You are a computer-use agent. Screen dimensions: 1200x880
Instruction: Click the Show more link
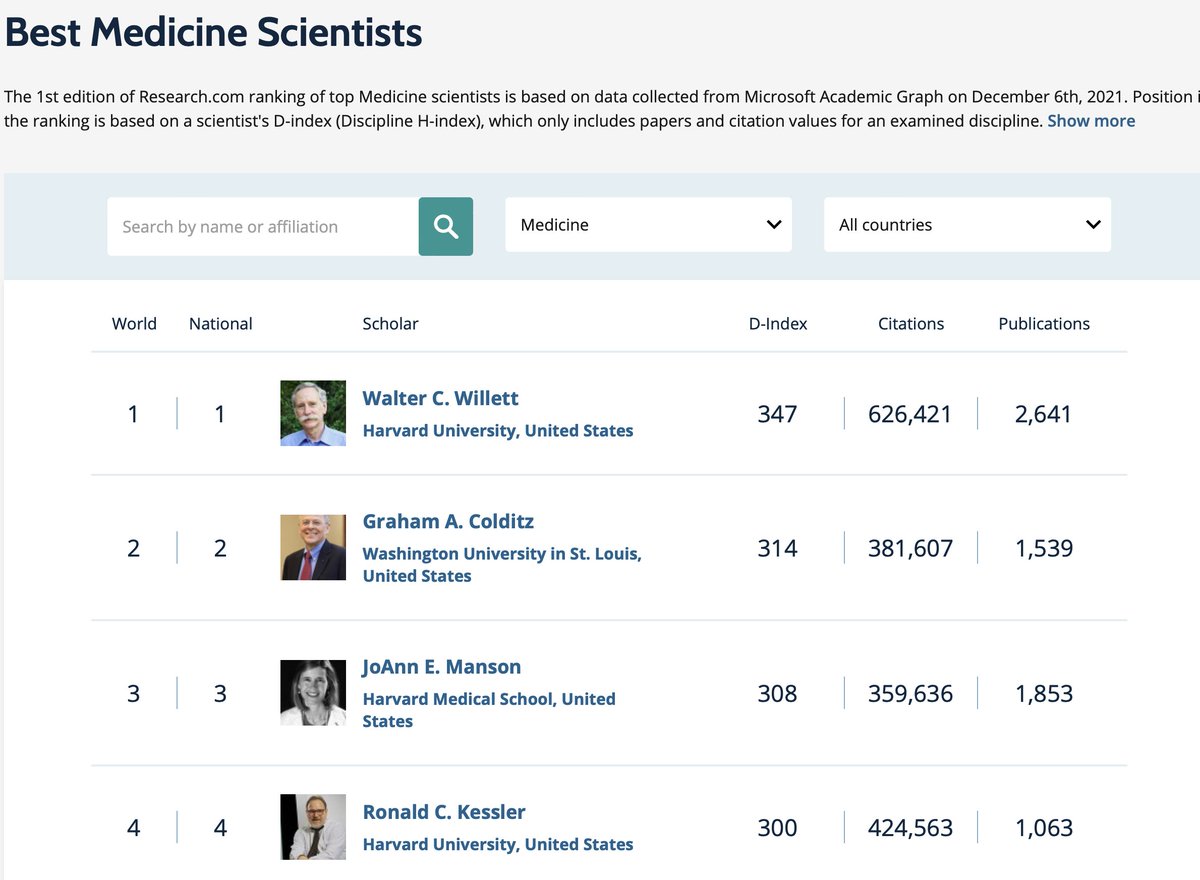click(x=1091, y=121)
